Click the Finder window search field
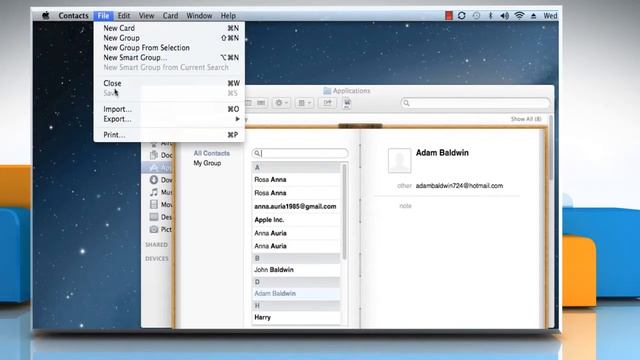The height and width of the screenshot is (360, 640). click(x=476, y=103)
